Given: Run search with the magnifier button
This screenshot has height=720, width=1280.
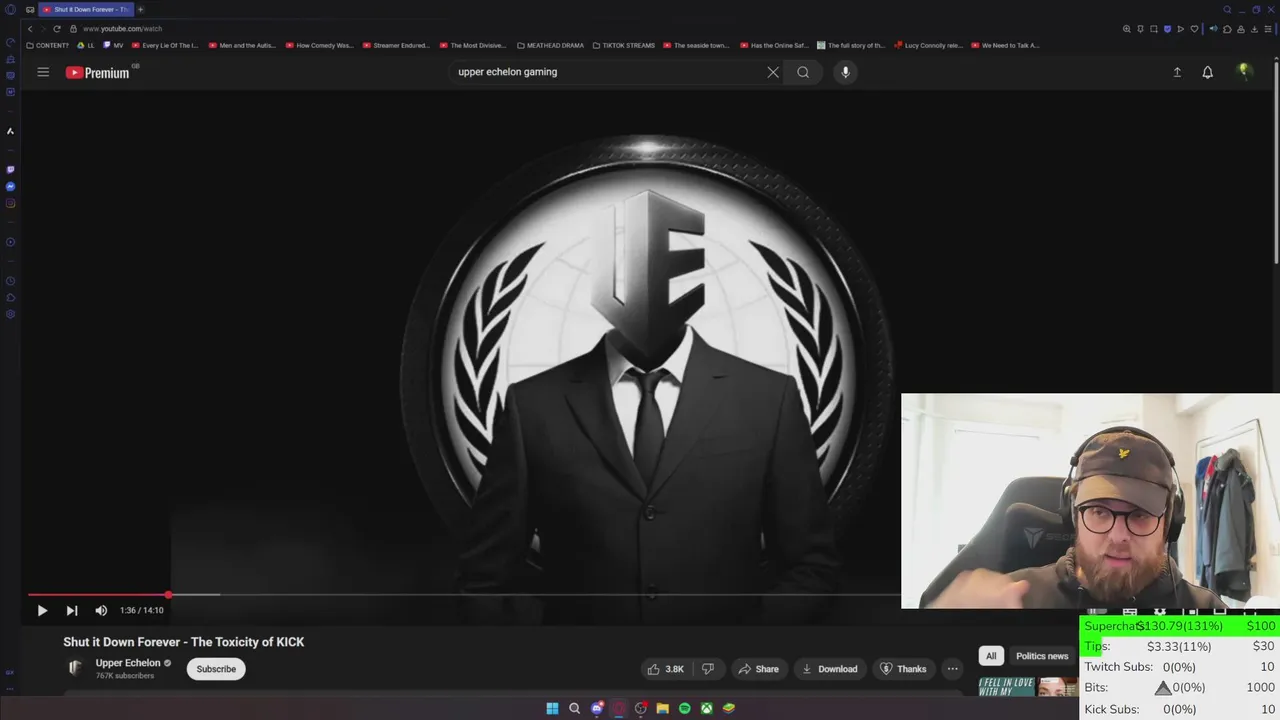Looking at the screenshot, I should coord(803,72).
